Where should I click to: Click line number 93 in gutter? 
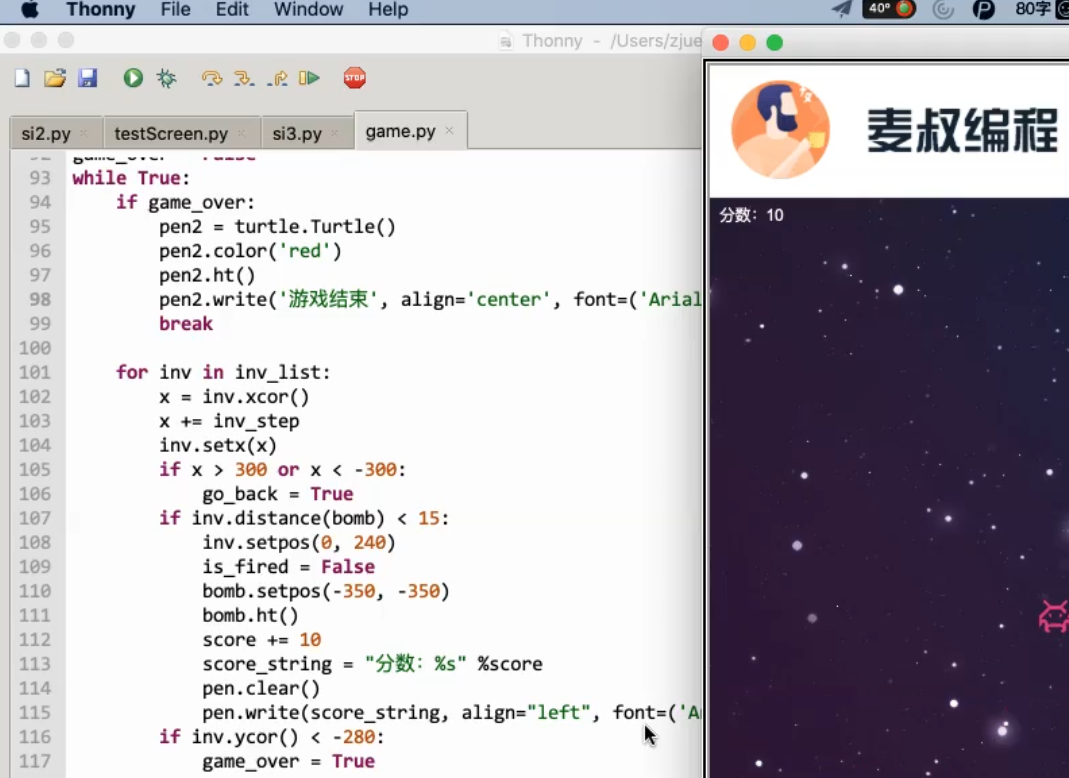click(x=40, y=178)
